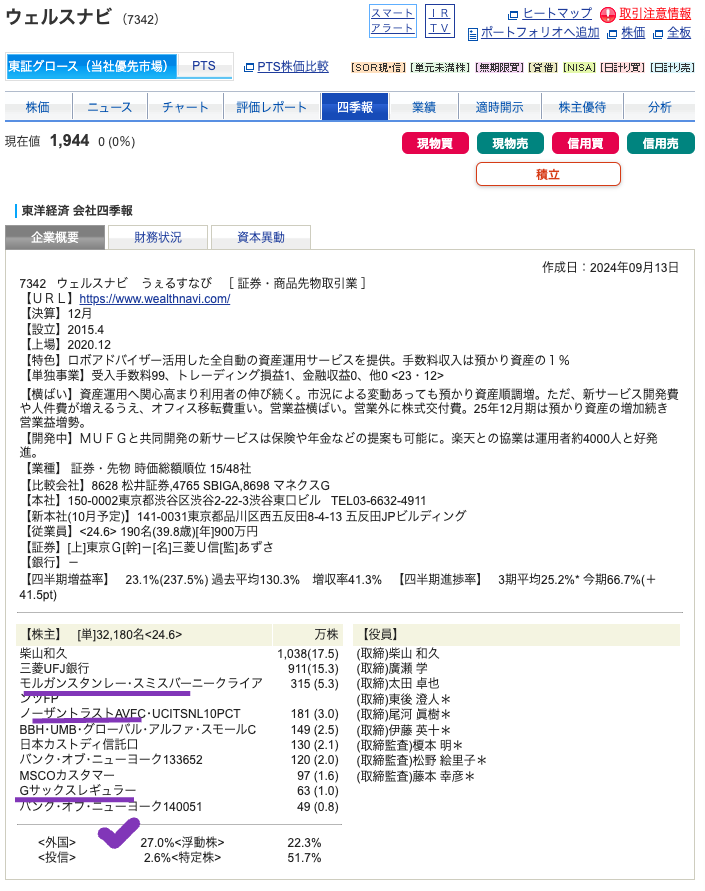This screenshot has width=705, height=891.
Task: Click shareholder row MSCOカスタマー
Action: pos(179,776)
